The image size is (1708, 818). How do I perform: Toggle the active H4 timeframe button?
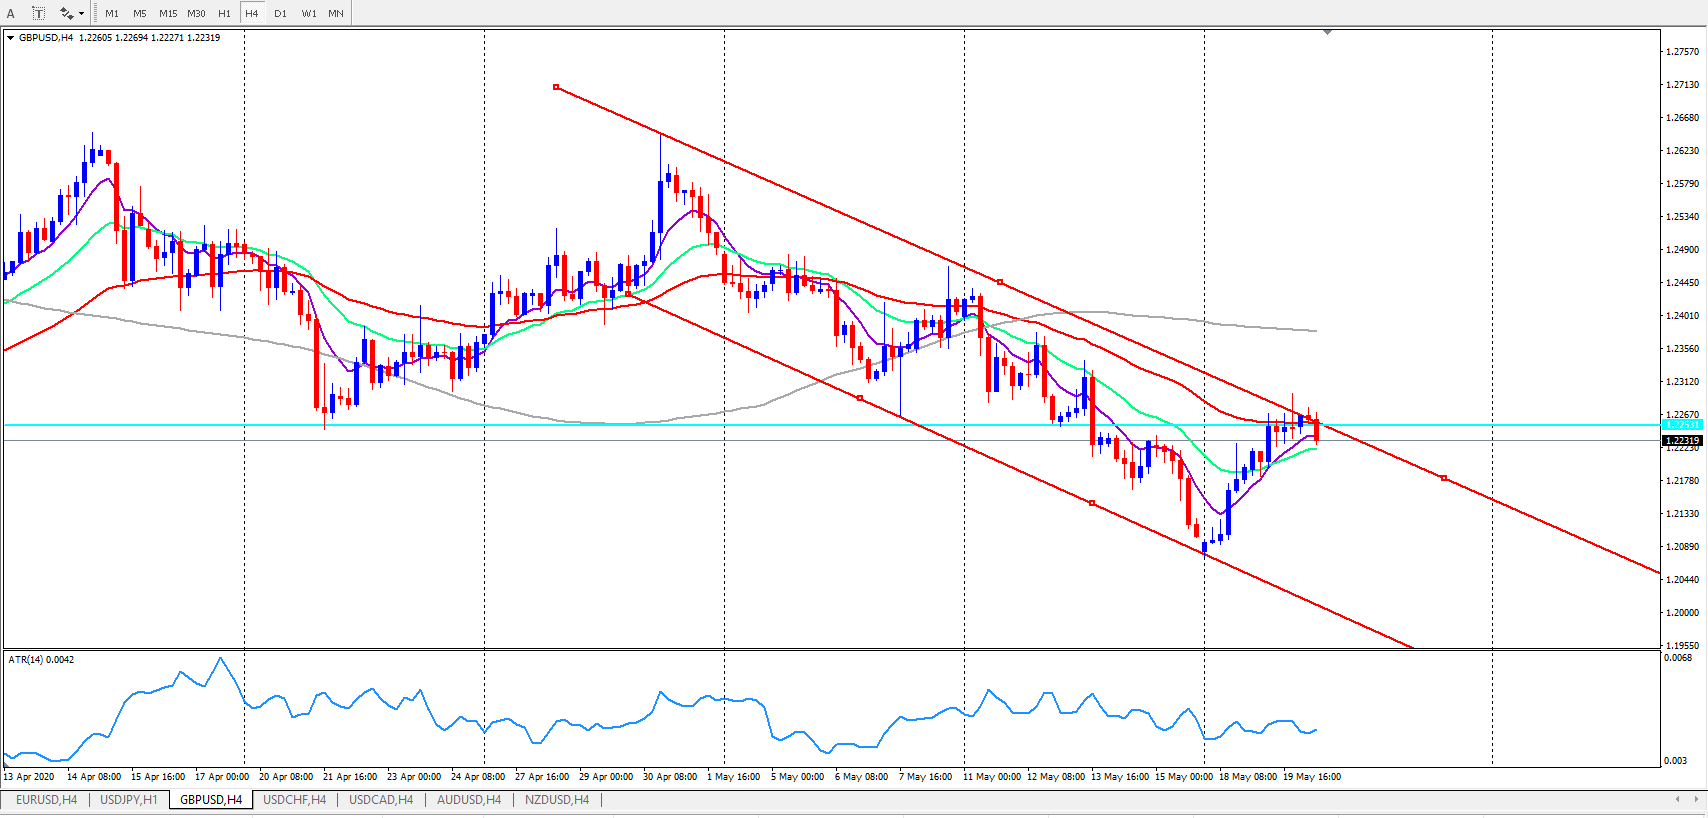[x=252, y=13]
